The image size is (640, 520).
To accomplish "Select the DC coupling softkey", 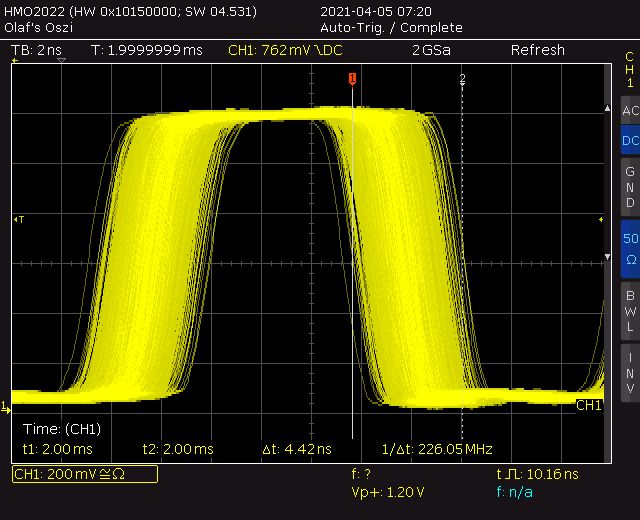I will (630, 140).
